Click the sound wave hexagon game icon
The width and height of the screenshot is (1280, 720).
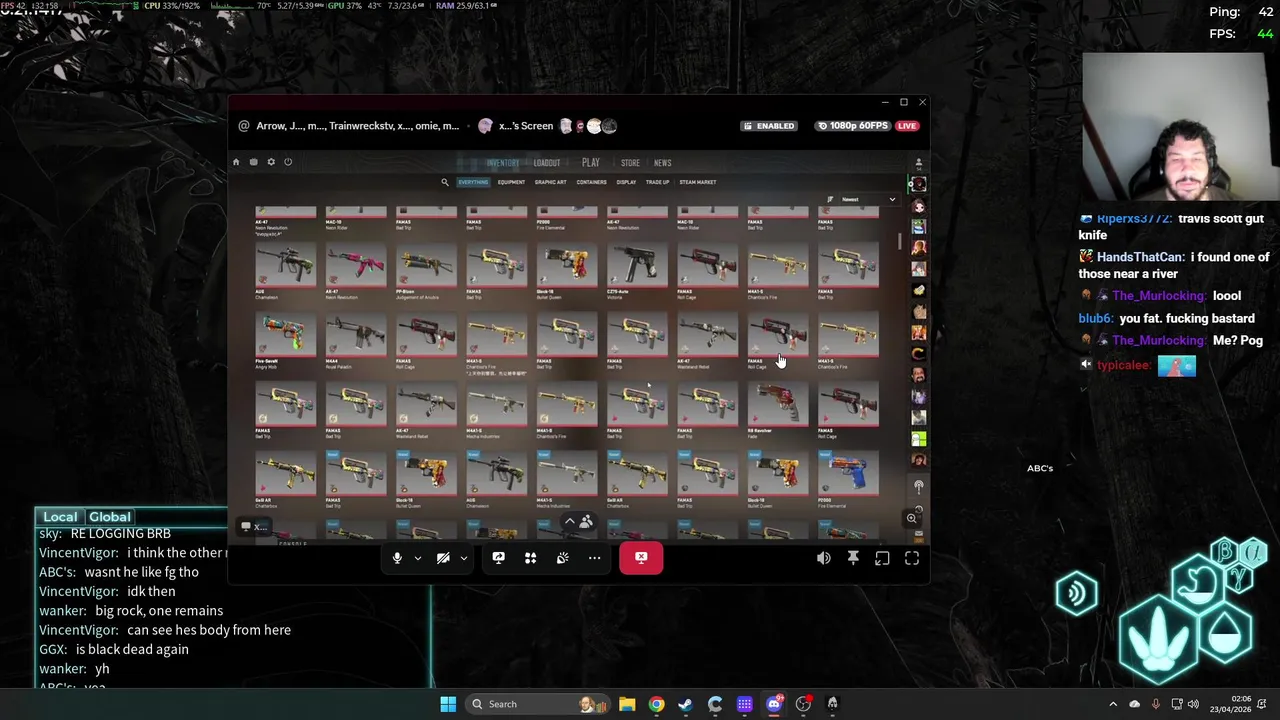[x=1076, y=593]
